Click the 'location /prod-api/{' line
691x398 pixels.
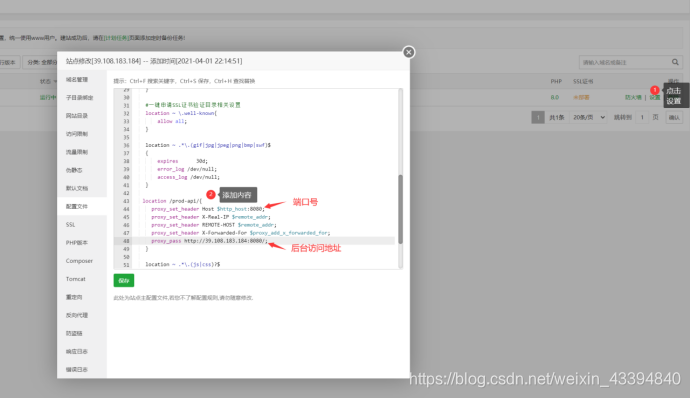[x=172, y=201]
